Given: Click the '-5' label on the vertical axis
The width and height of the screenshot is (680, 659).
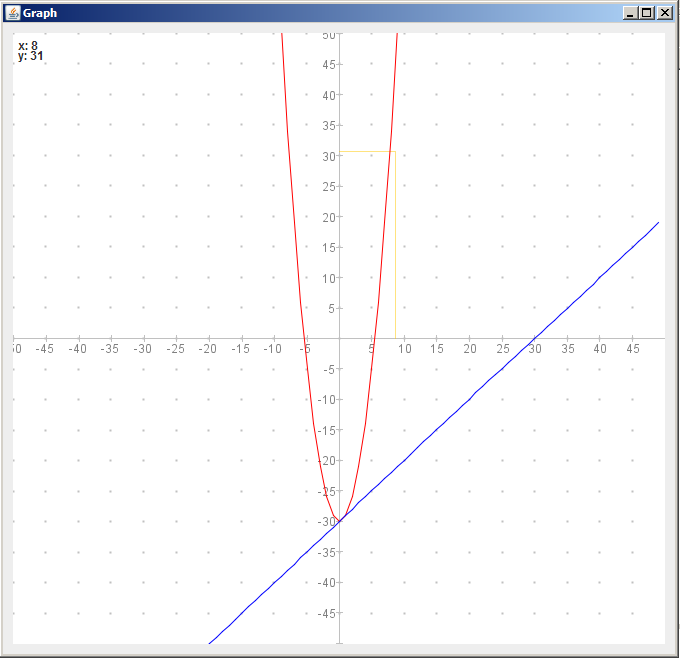Looking at the screenshot, I should tap(329, 370).
